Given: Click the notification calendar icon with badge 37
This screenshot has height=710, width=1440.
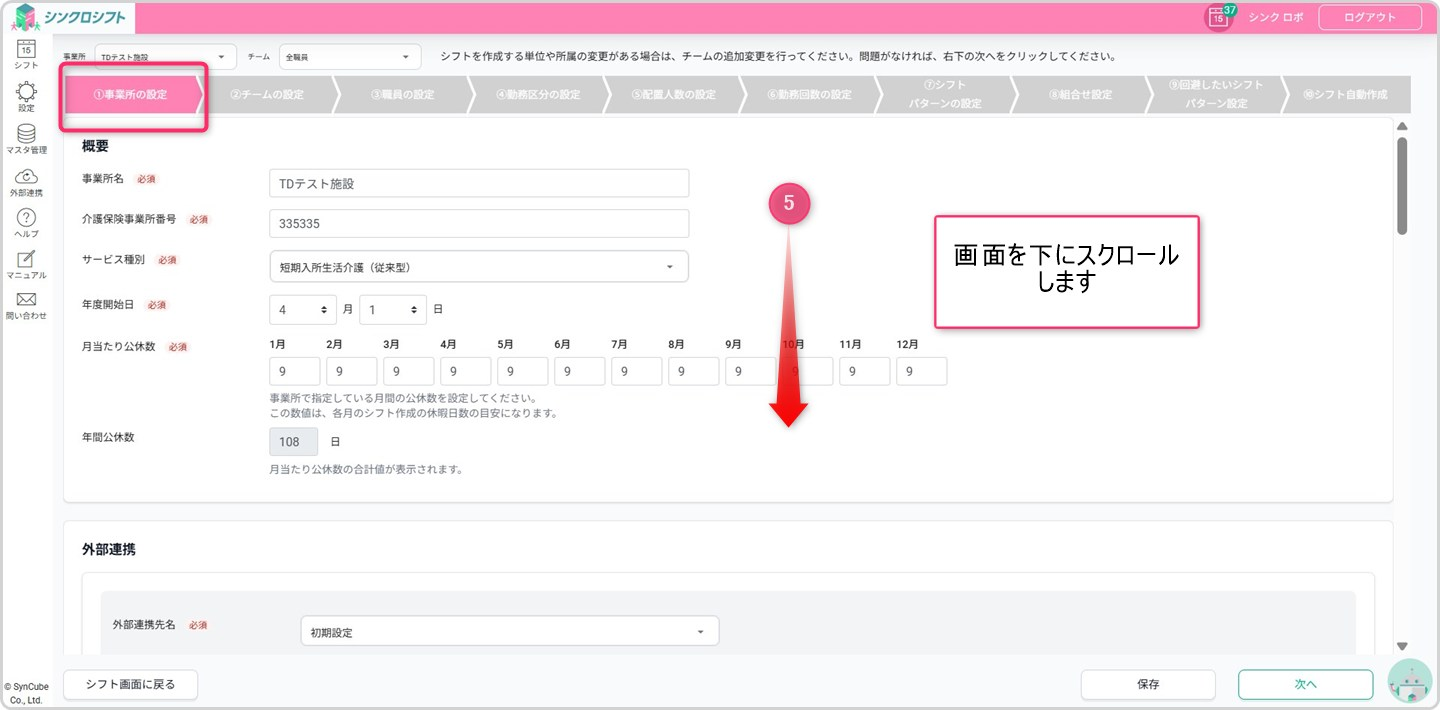Looking at the screenshot, I should coord(1218,17).
